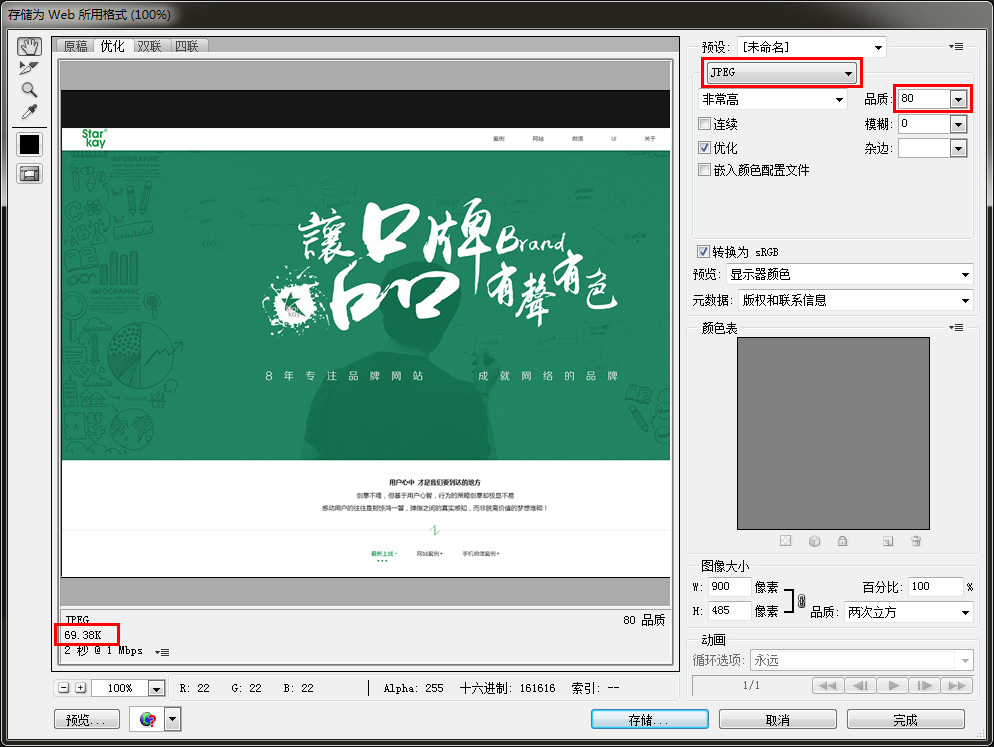Screen dimensions: 994x747
Task: Open the preset panel flyout menu icon
Action: coord(957,47)
